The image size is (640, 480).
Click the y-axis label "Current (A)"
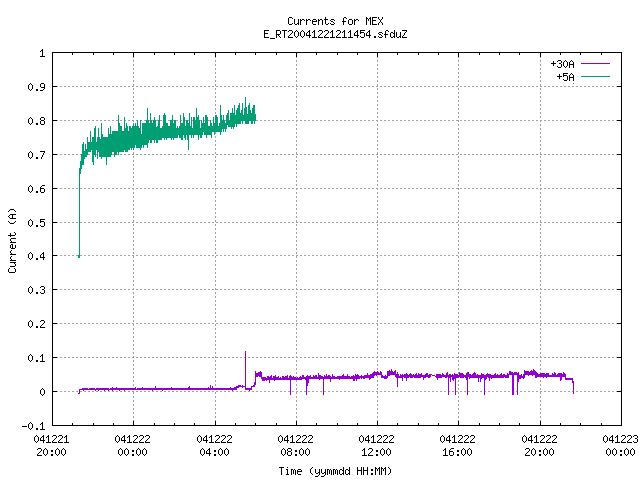pyautogui.click(x=12, y=240)
